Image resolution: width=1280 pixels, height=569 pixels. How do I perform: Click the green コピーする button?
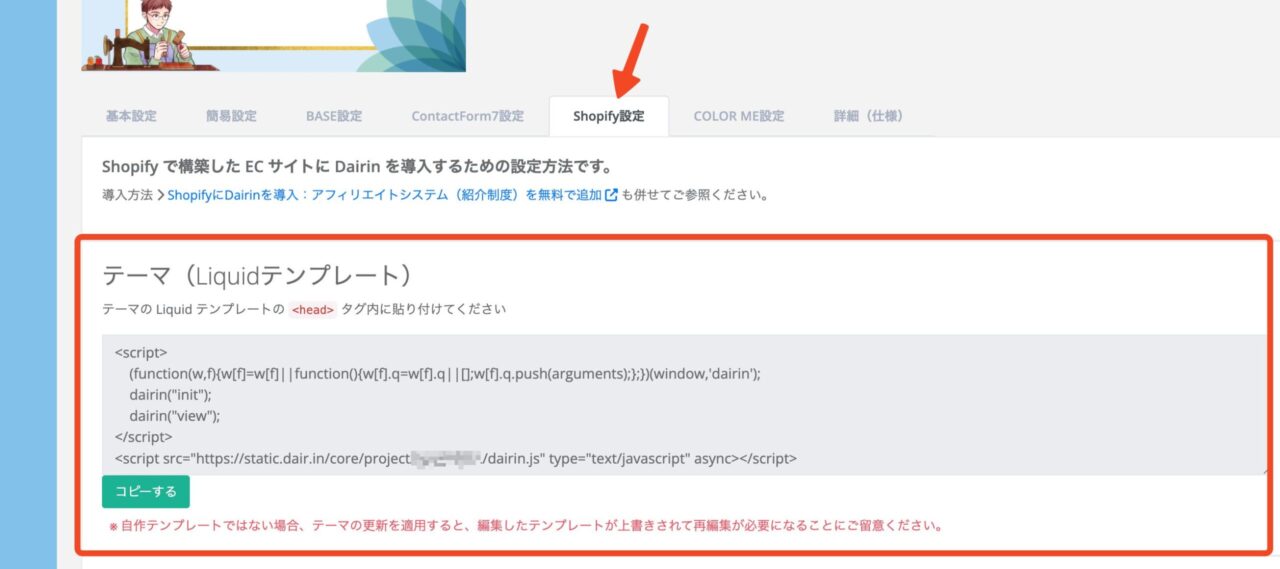pyautogui.click(x=146, y=492)
